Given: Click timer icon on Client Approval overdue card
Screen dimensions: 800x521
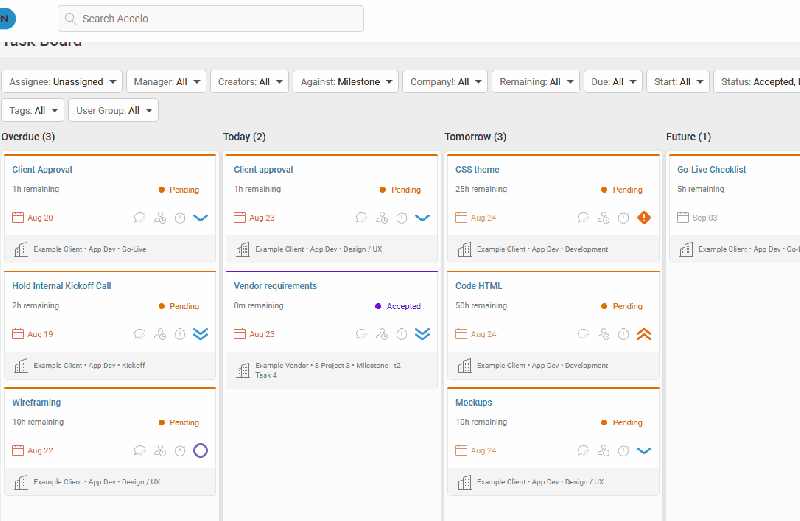Looking at the screenshot, I should (180, 218).
